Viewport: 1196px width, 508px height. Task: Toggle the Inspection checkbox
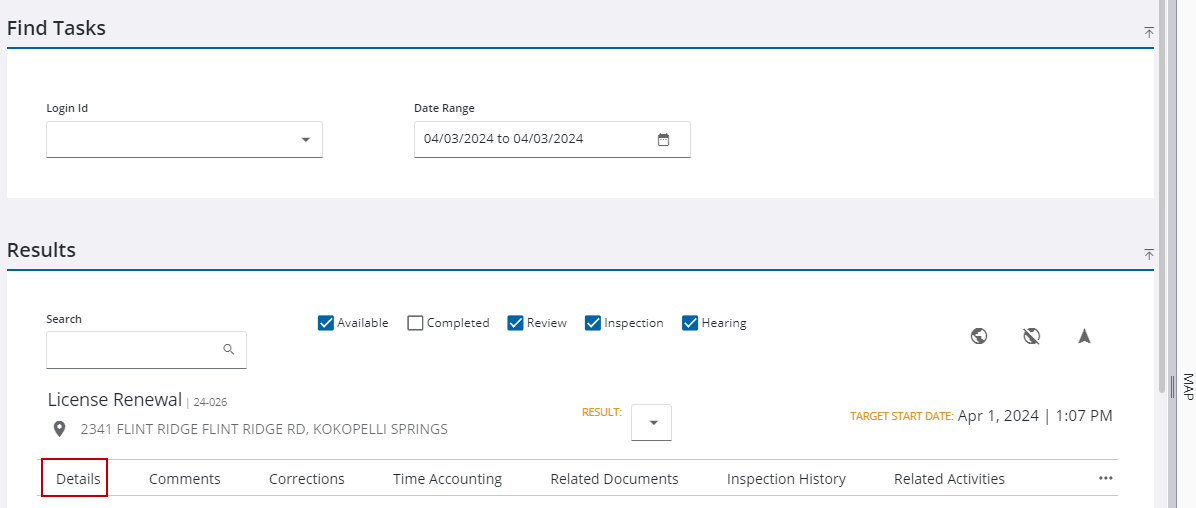592,323
